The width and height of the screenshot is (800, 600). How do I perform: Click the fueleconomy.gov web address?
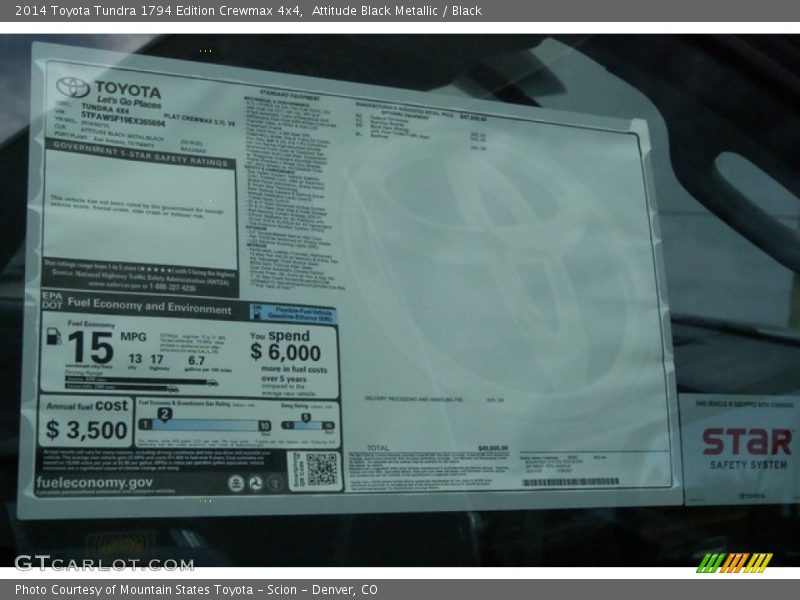click(x=94, y=482)
